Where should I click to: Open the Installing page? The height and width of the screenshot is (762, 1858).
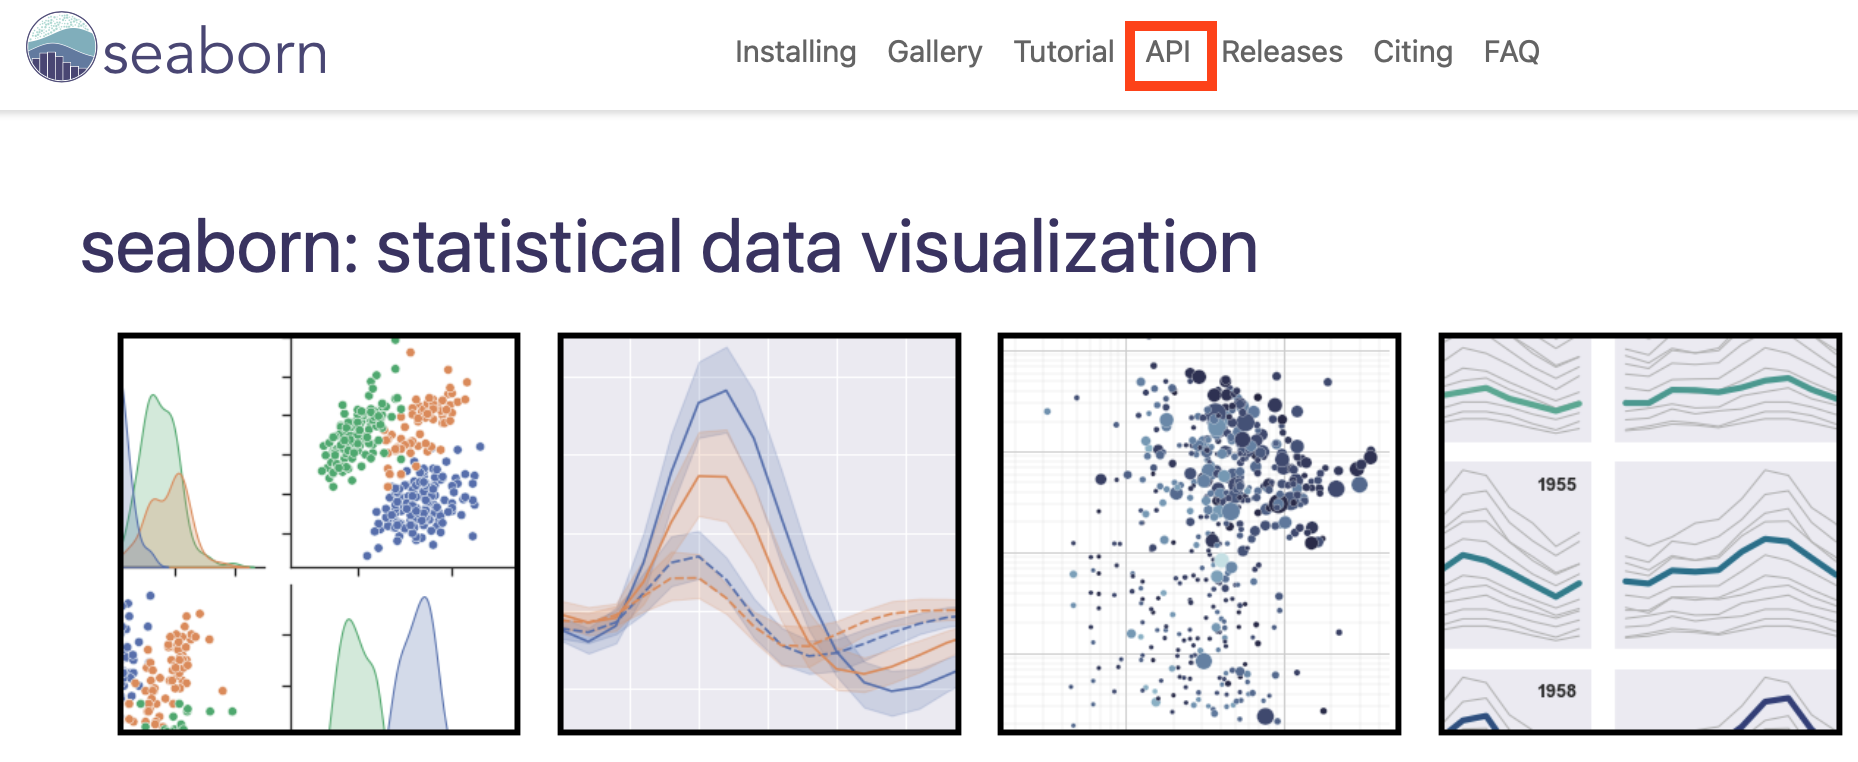(x=795, y=52)
